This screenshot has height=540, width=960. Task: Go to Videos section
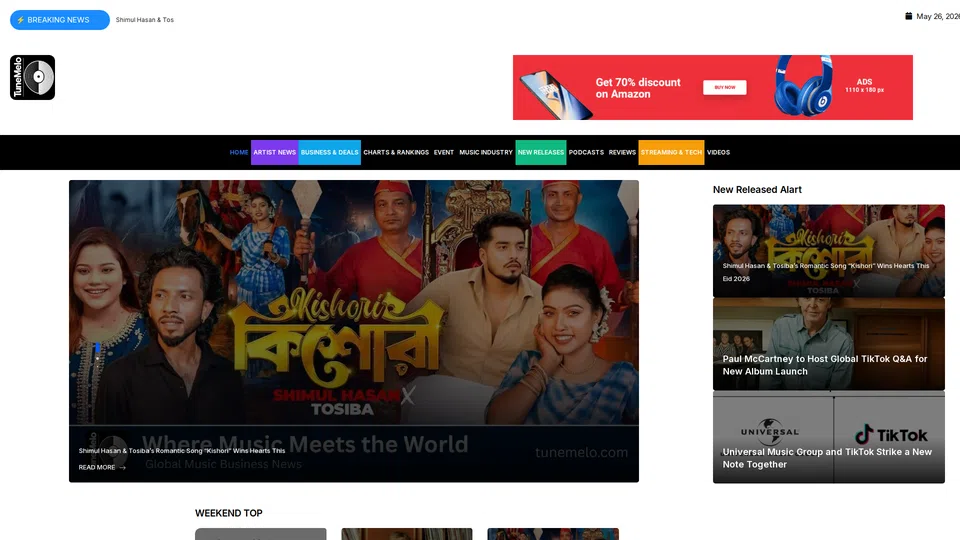(718, 152)
